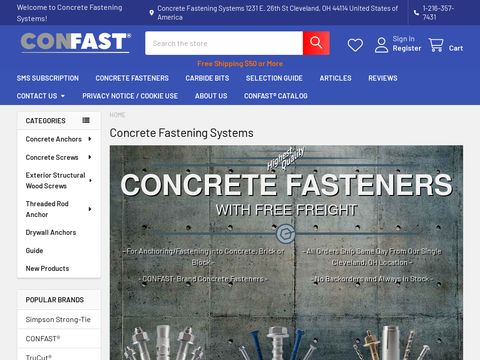Click the CONFAST logo
Screen dimensions: 480x360
pyautogui.click(x=75, y=43)
